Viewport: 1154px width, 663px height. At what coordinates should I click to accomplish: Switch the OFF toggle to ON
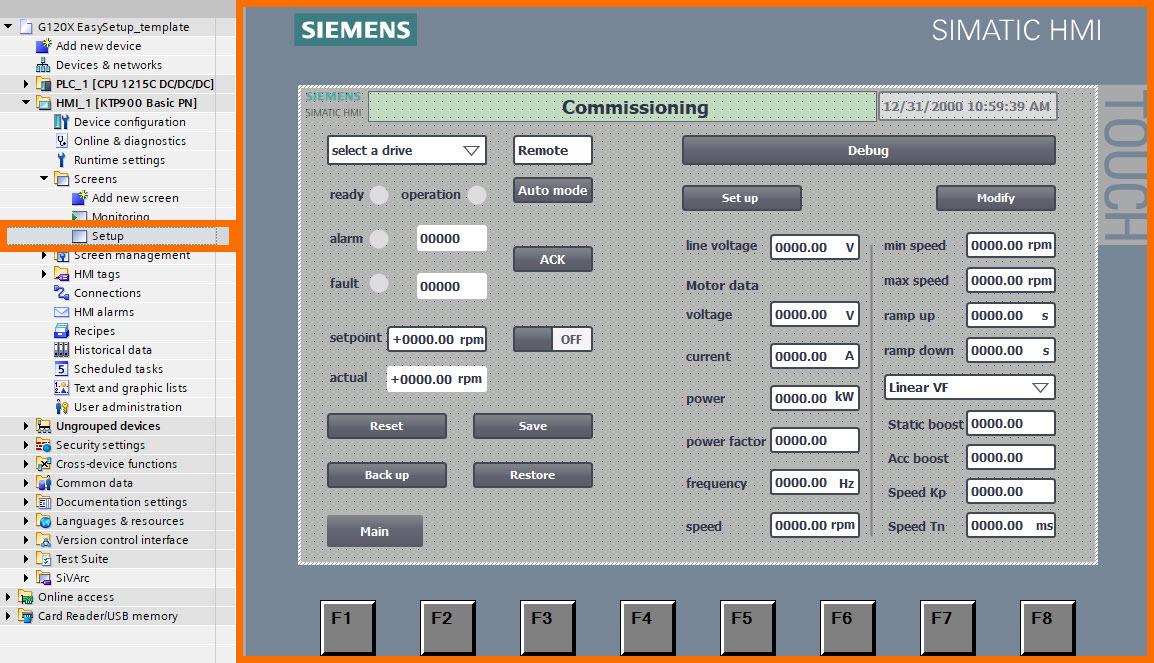553,338
